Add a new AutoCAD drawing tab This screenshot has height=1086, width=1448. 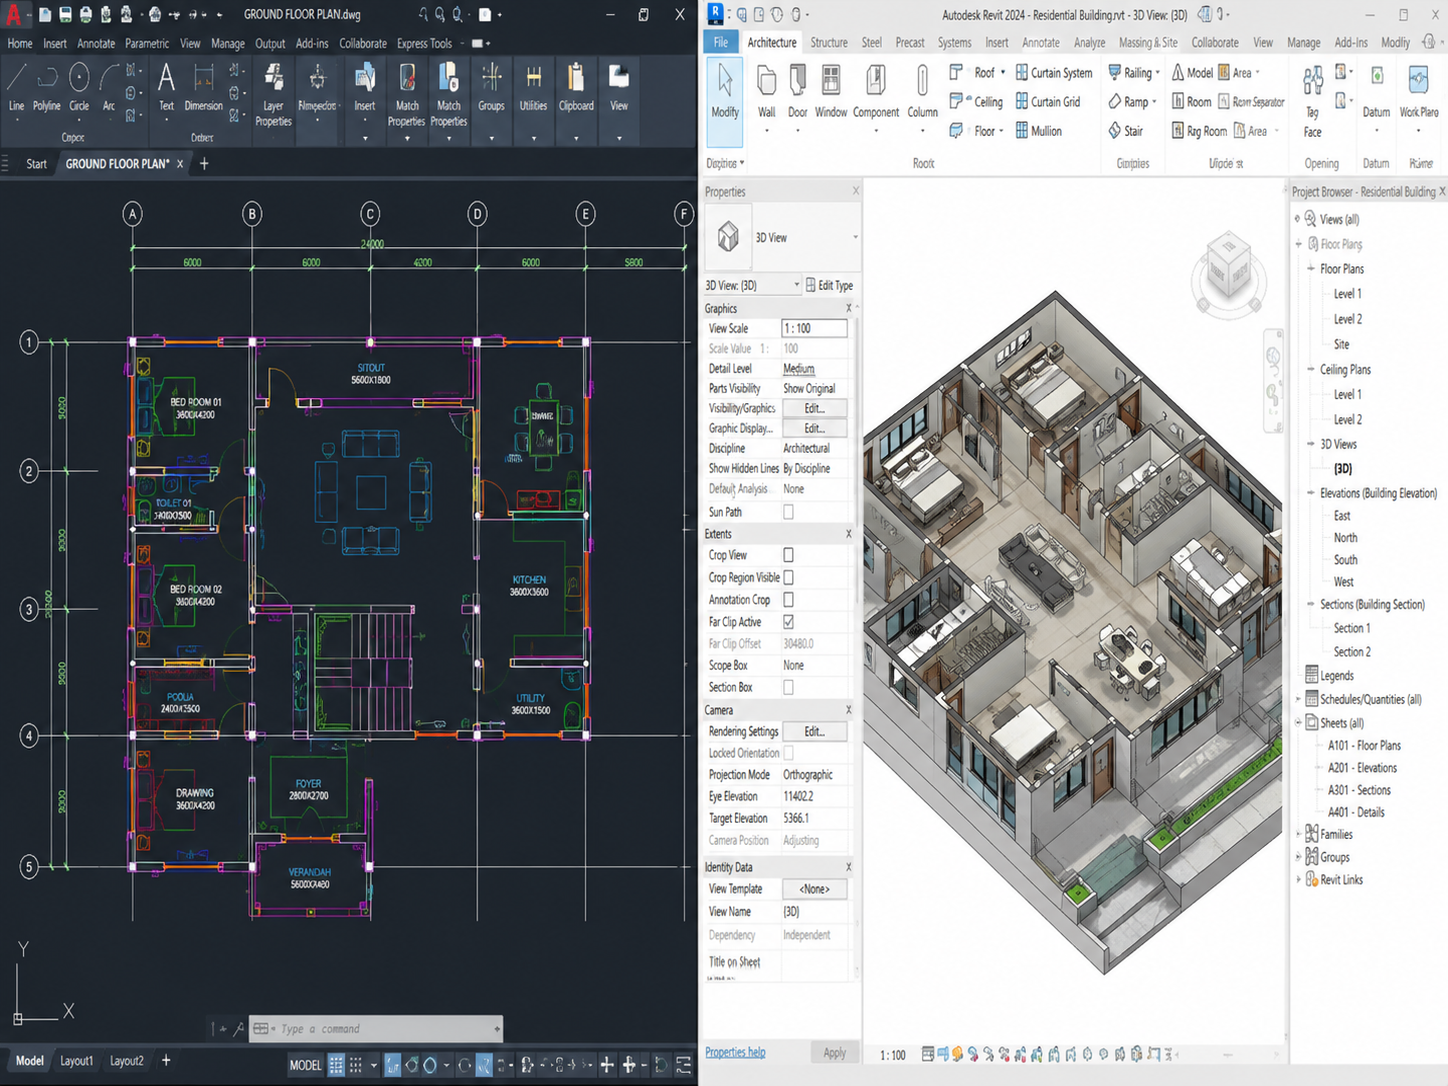(x=204, y=164)
